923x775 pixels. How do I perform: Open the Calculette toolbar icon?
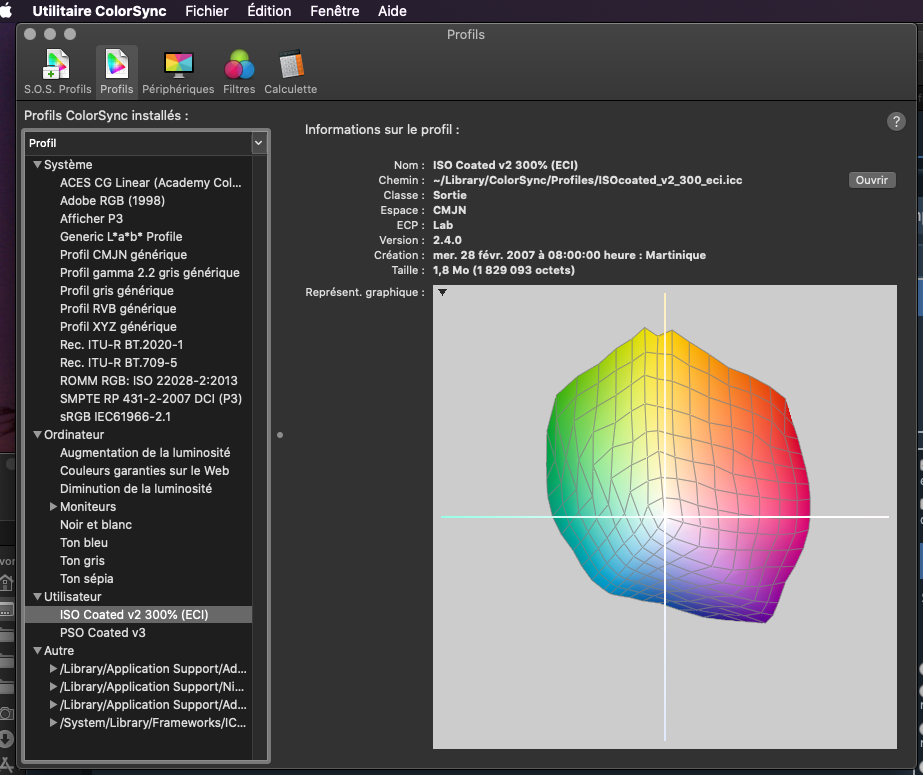coord(290,72)
